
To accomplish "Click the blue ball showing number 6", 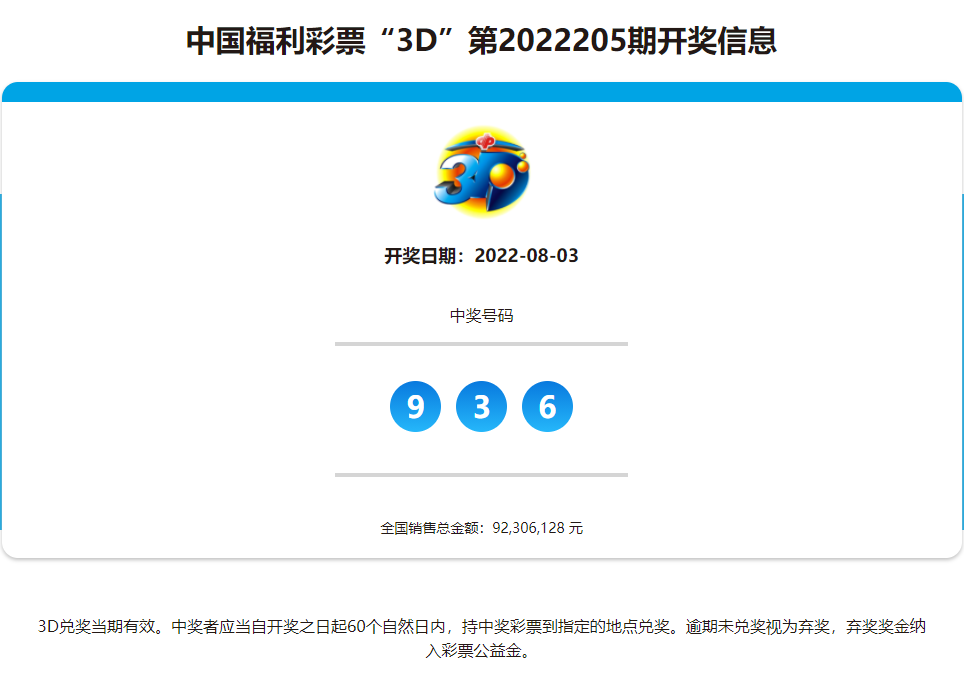I will (x=547, y=407).
